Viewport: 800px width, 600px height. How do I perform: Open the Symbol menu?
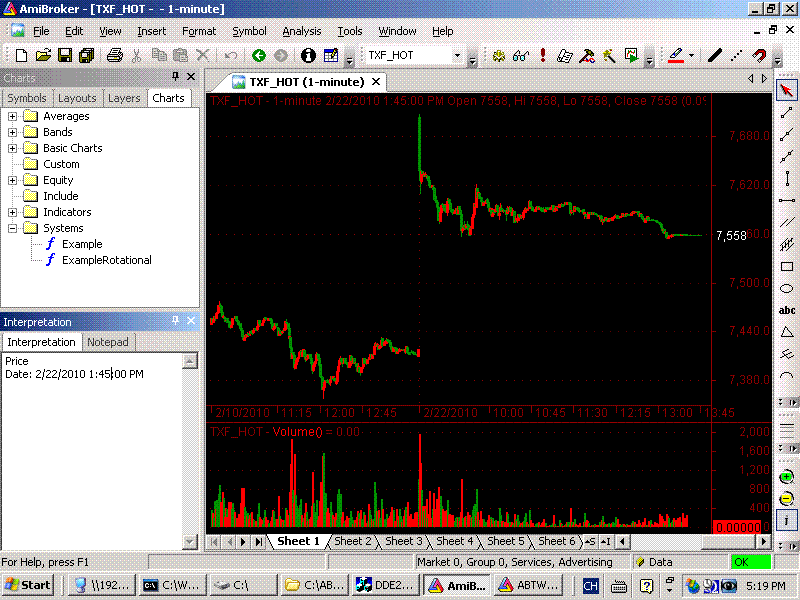[x=249, y=31]
